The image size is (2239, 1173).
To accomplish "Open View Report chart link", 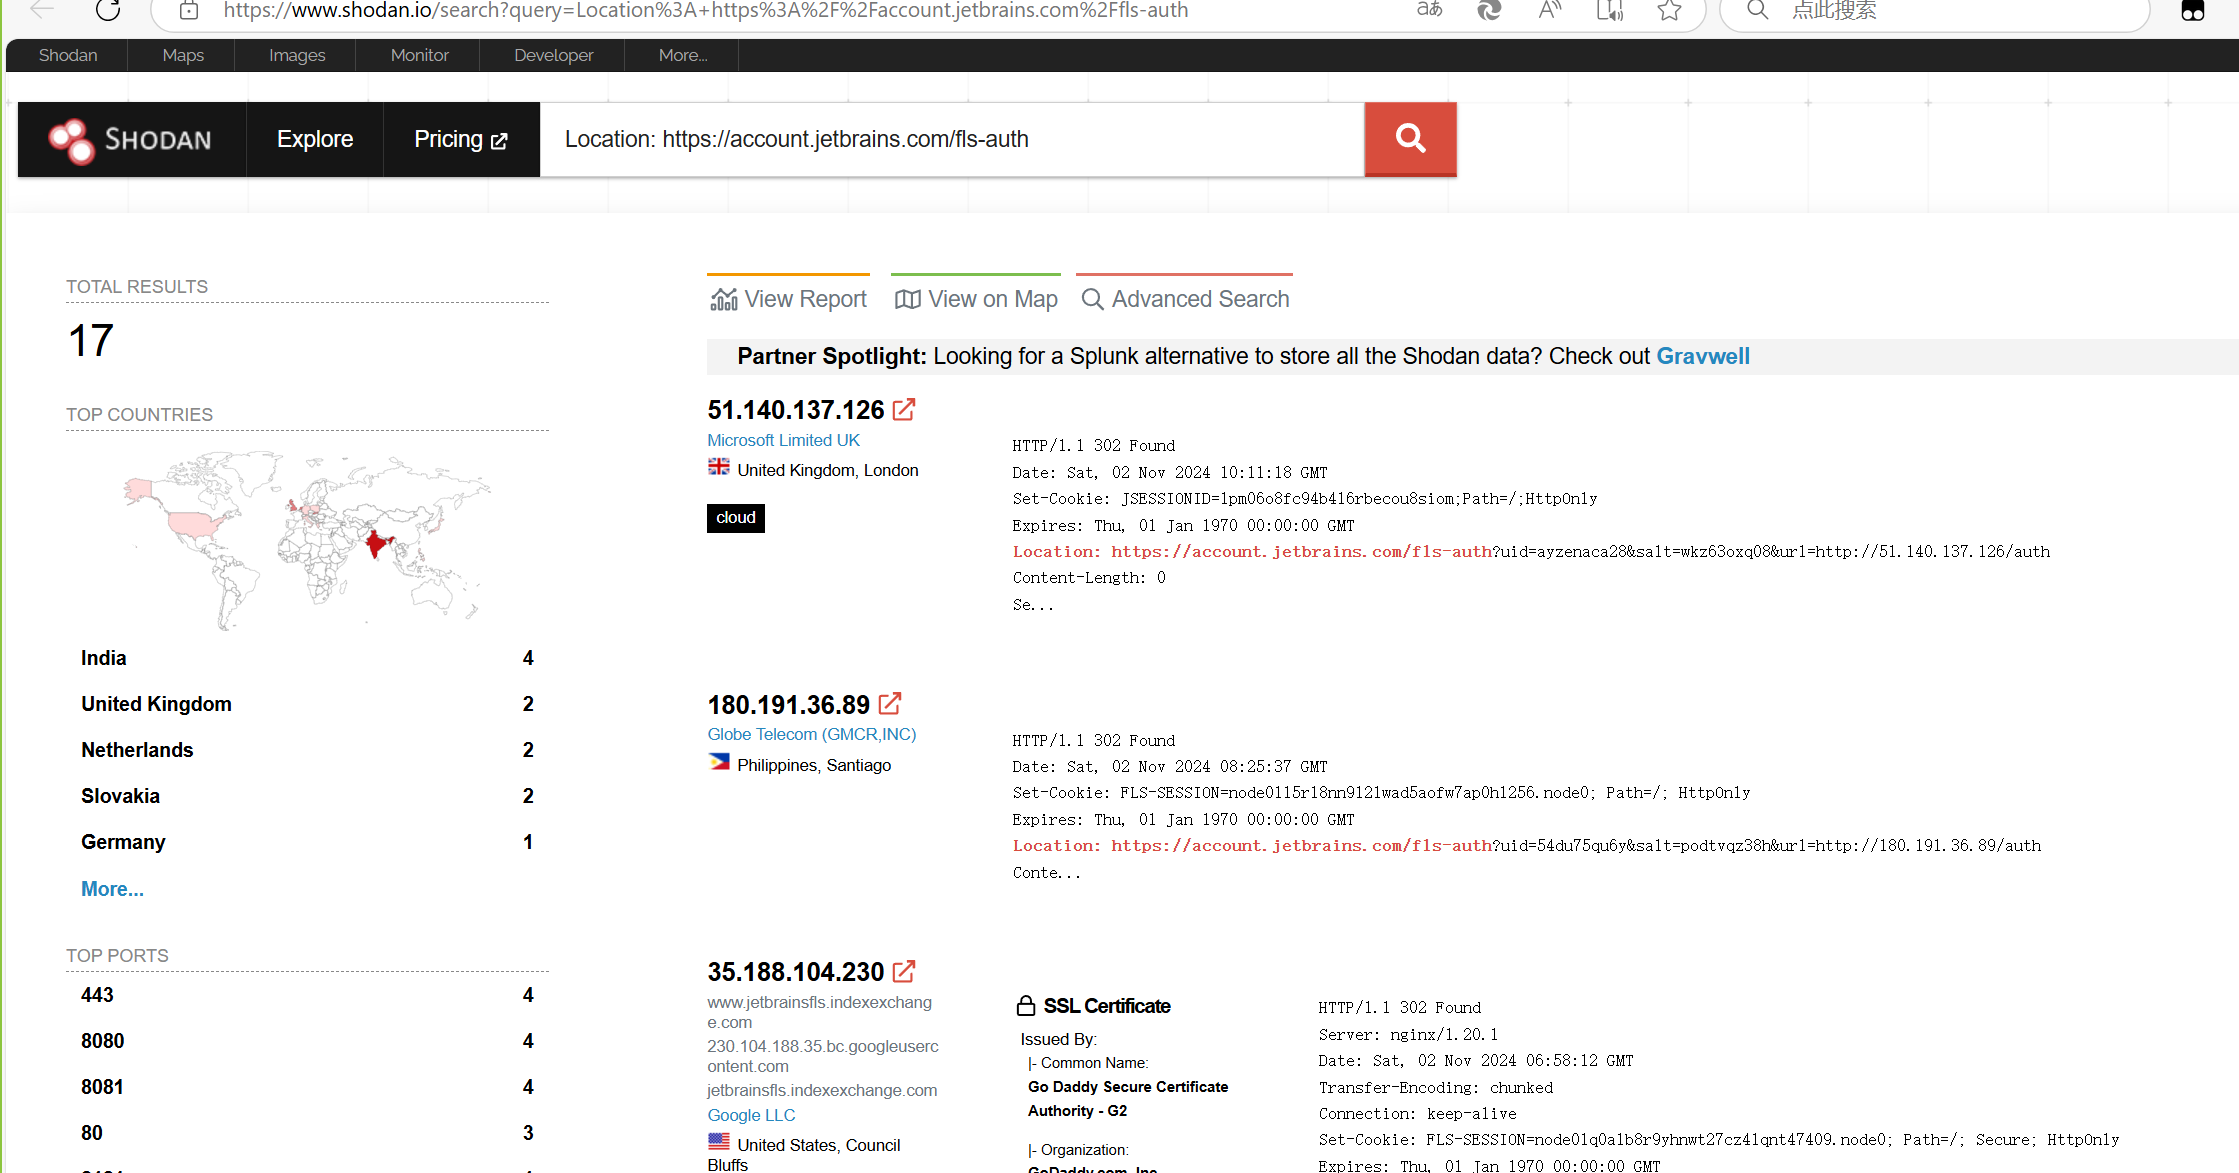I will [x=789, y=299].
